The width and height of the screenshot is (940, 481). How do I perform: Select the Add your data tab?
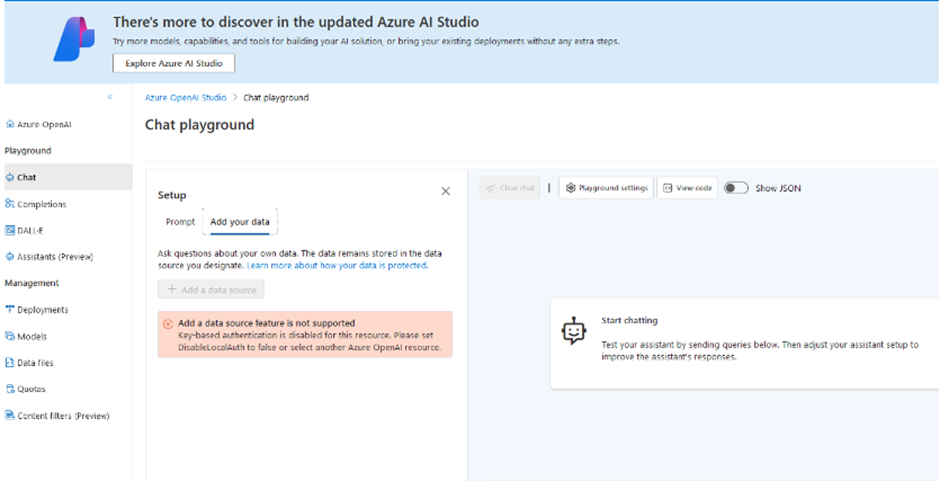pyautogui.click(x=240, y=222)
